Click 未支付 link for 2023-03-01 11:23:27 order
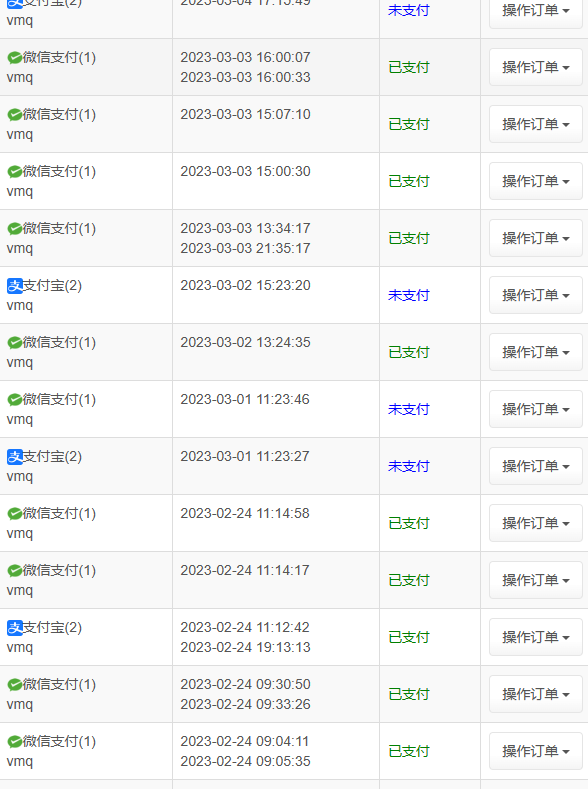This screenshot has width=588, height=789. pos(408,466)
